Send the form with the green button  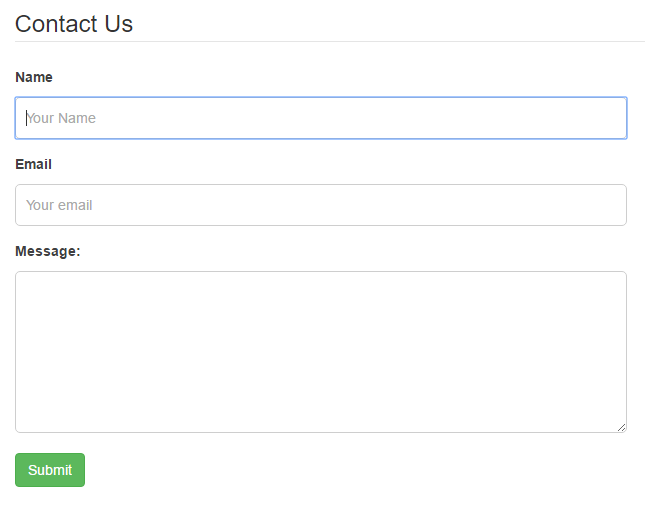pos(50,470)
